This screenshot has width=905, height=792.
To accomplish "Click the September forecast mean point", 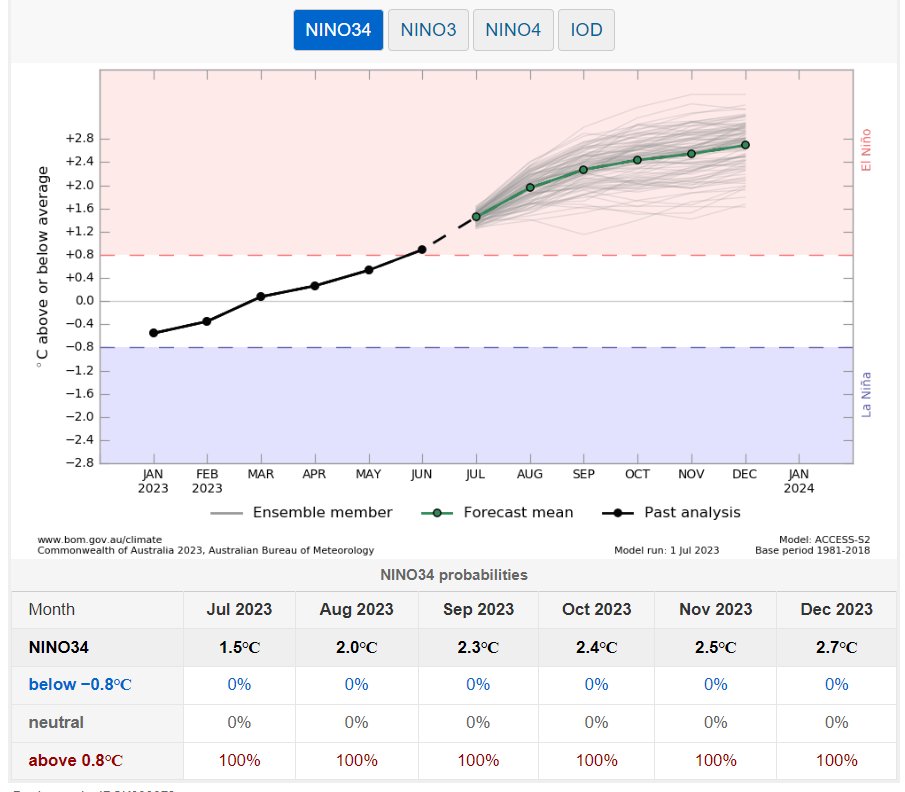I will click(584, 170).
